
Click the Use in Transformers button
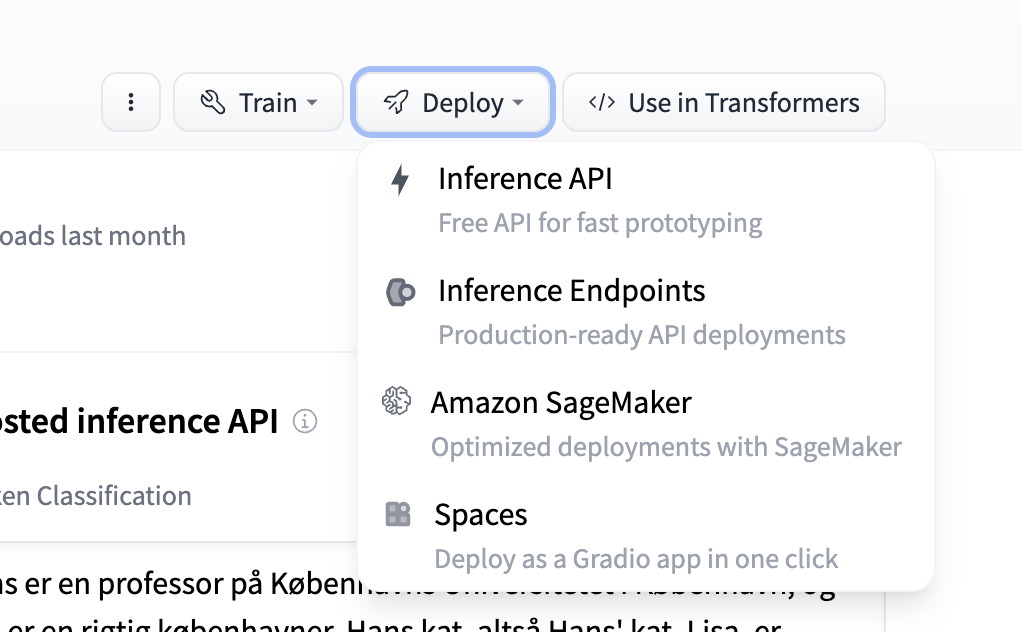724,102
